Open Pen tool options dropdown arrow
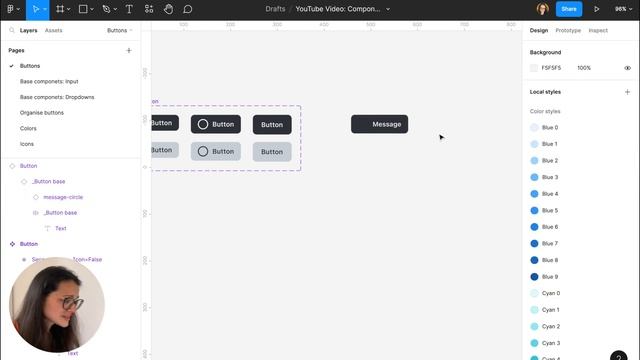640x360 pixels. 115,9
